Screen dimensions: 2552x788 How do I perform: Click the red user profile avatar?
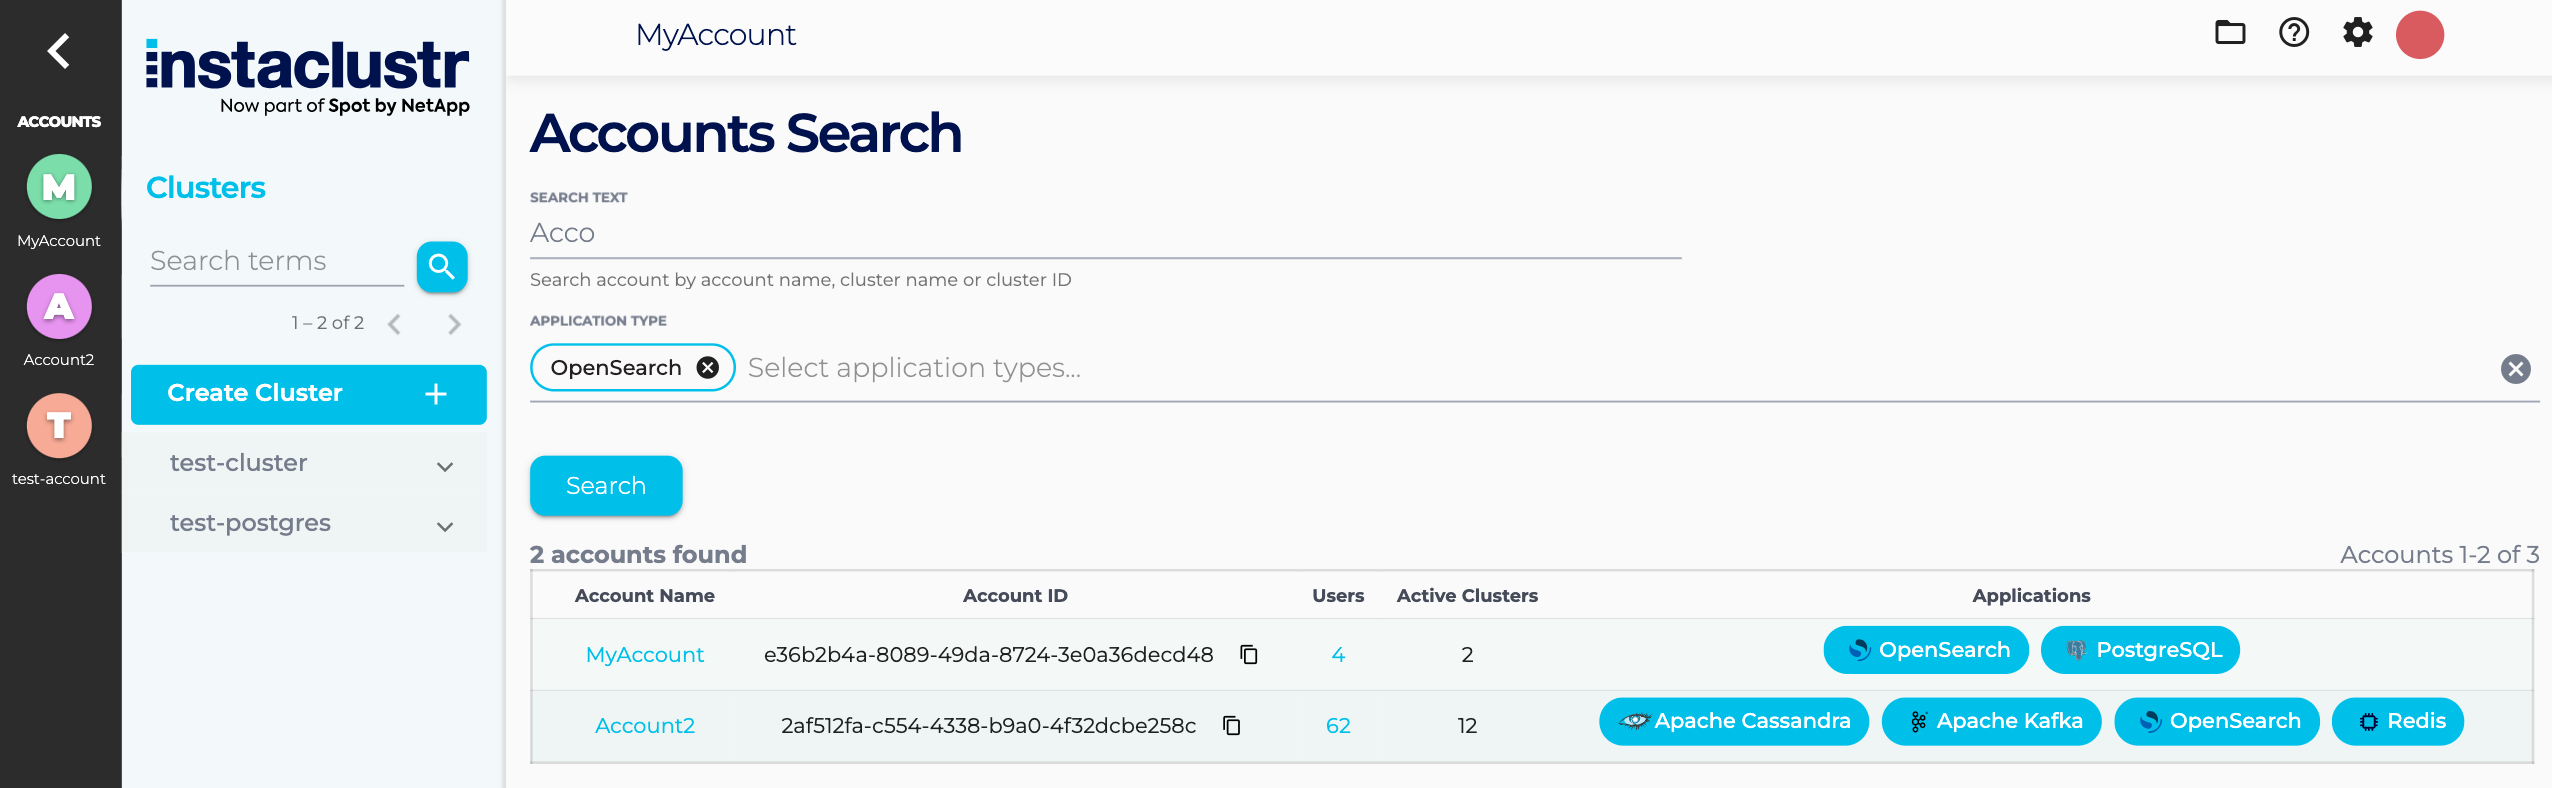click(x=2419, y=35)
